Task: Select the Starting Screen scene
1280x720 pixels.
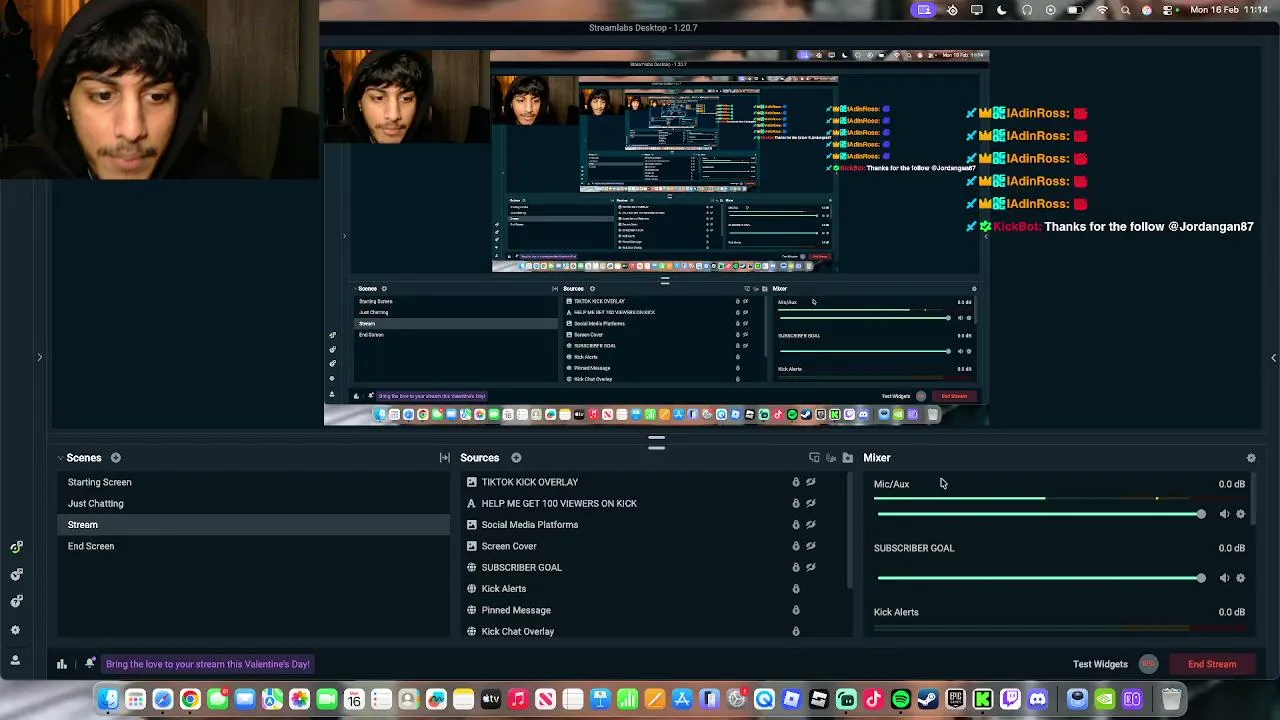Action: click(x=253, y=482)
